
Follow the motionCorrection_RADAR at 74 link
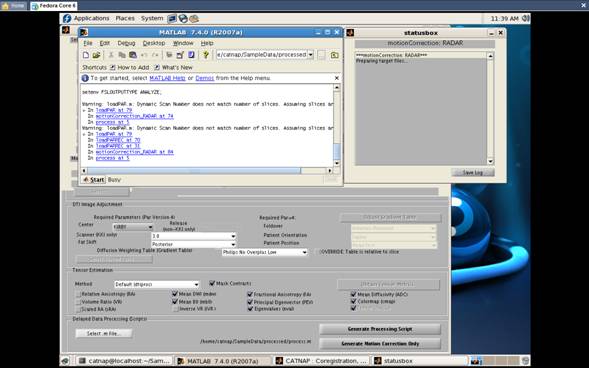coord(134,116)
